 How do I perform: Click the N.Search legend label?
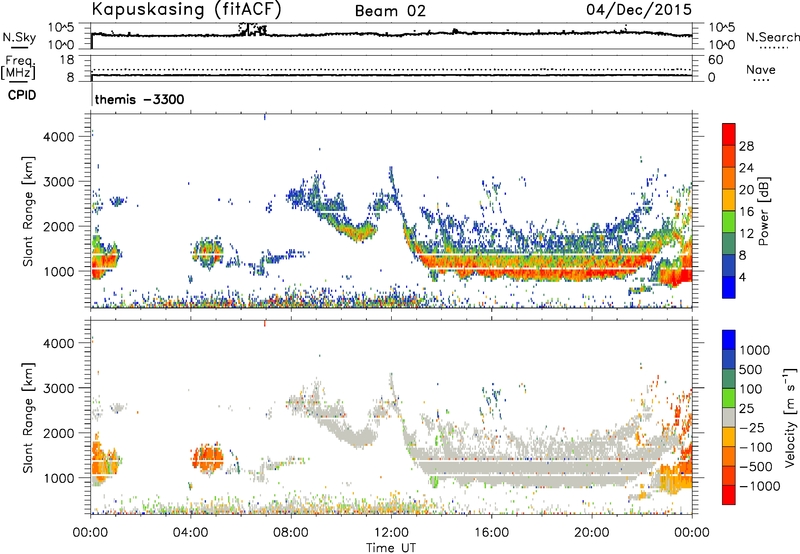tap(772, 37)
